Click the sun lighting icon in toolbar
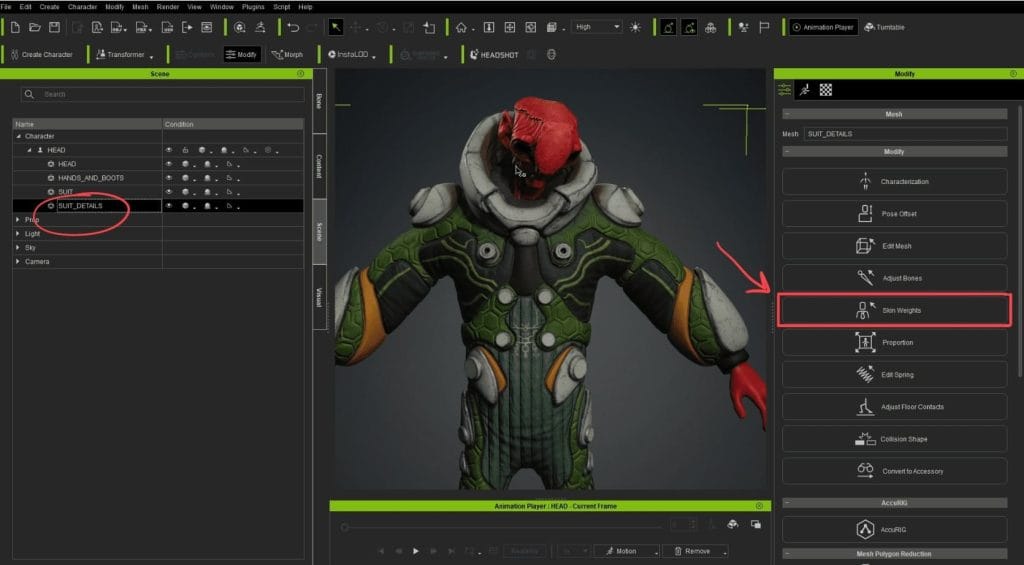The image size is (1024, 565). click(x=635, y=27)
